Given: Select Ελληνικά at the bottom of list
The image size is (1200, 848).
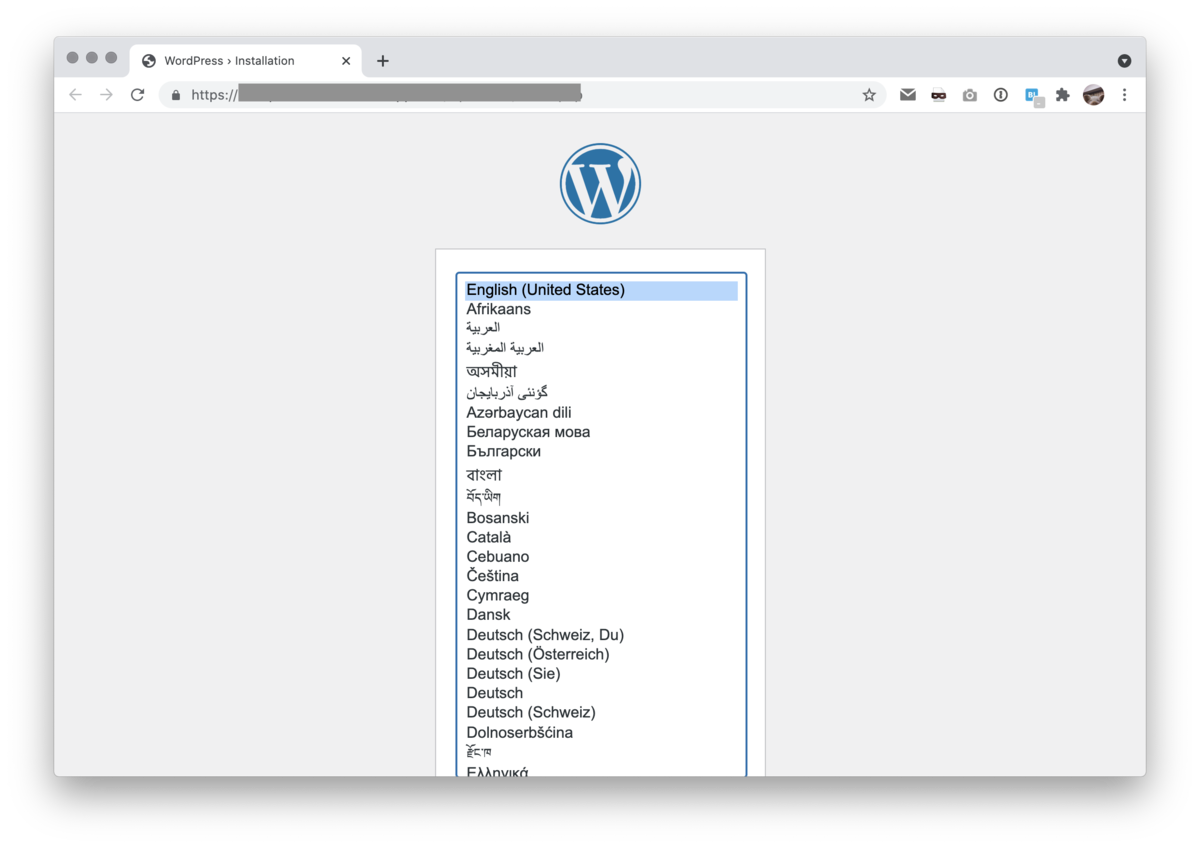Looking at the screenshot, I should (x=601, y=771).
